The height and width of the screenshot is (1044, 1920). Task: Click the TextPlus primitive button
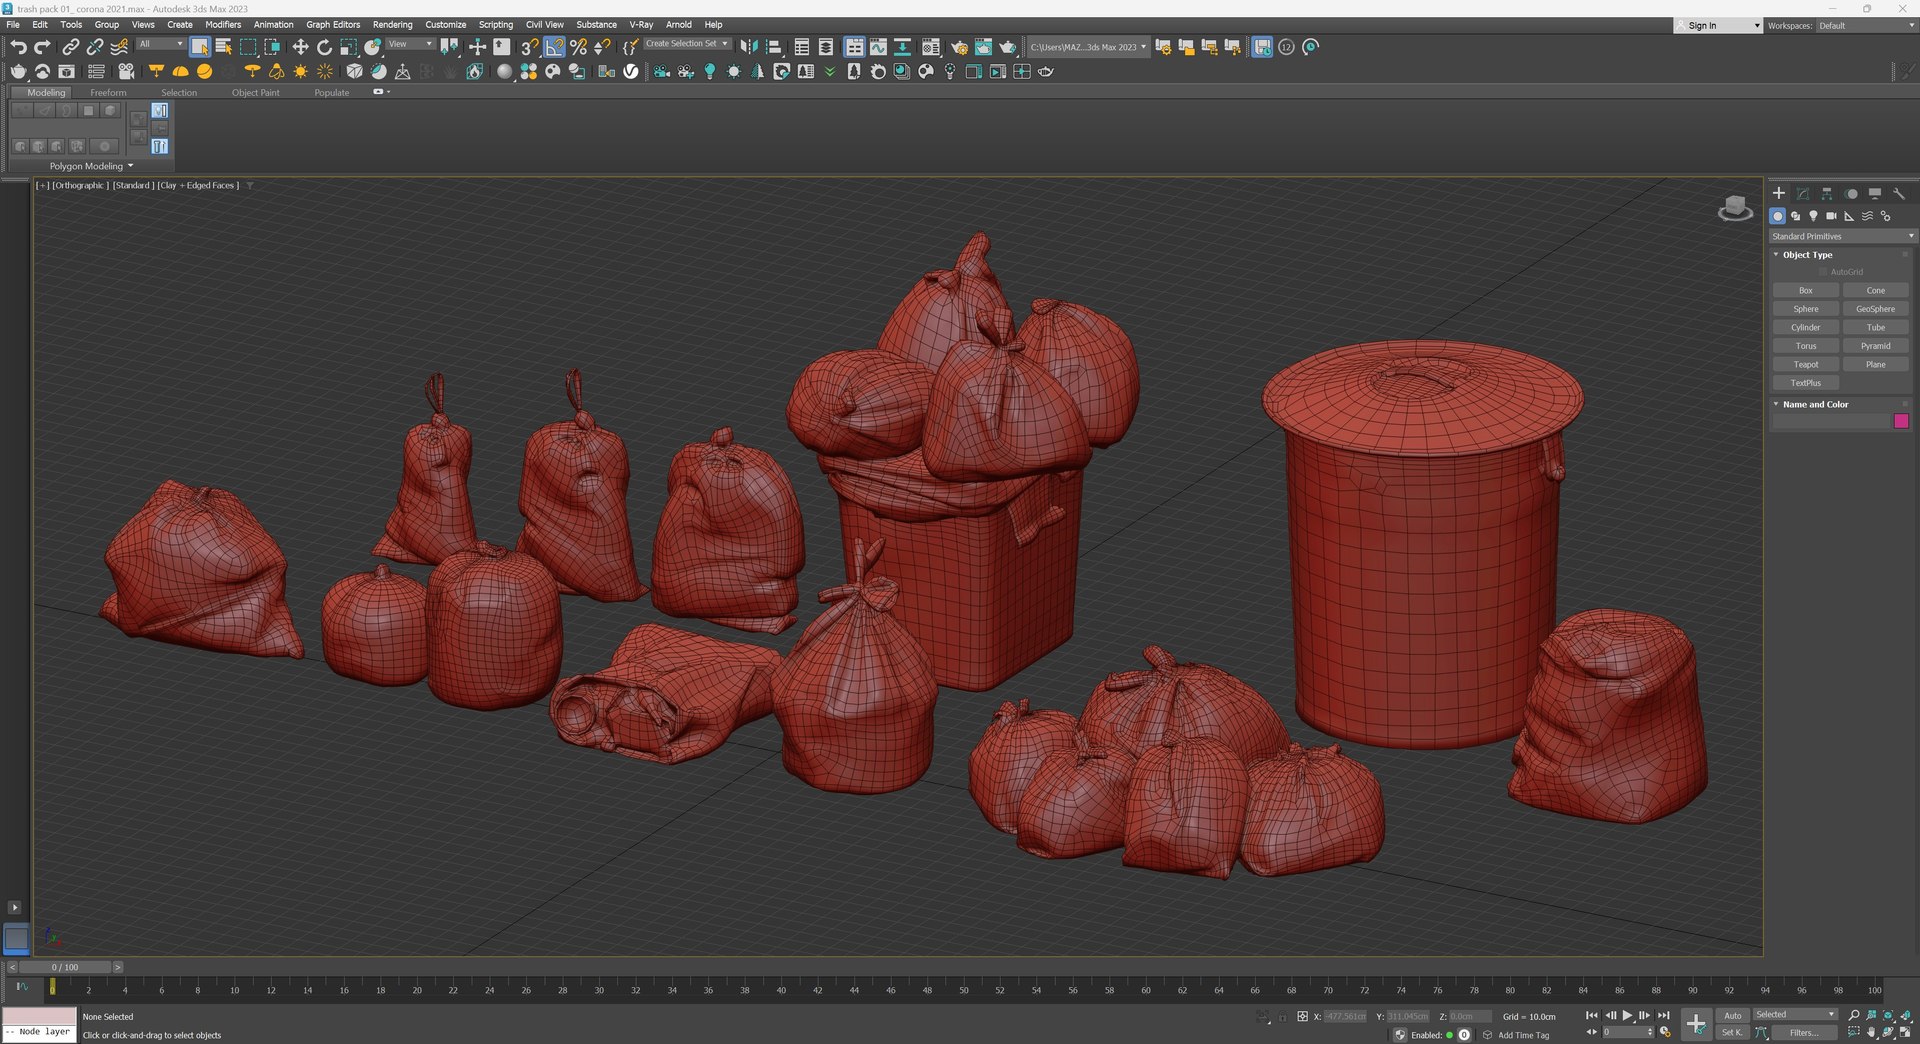tap(1805, 383)
